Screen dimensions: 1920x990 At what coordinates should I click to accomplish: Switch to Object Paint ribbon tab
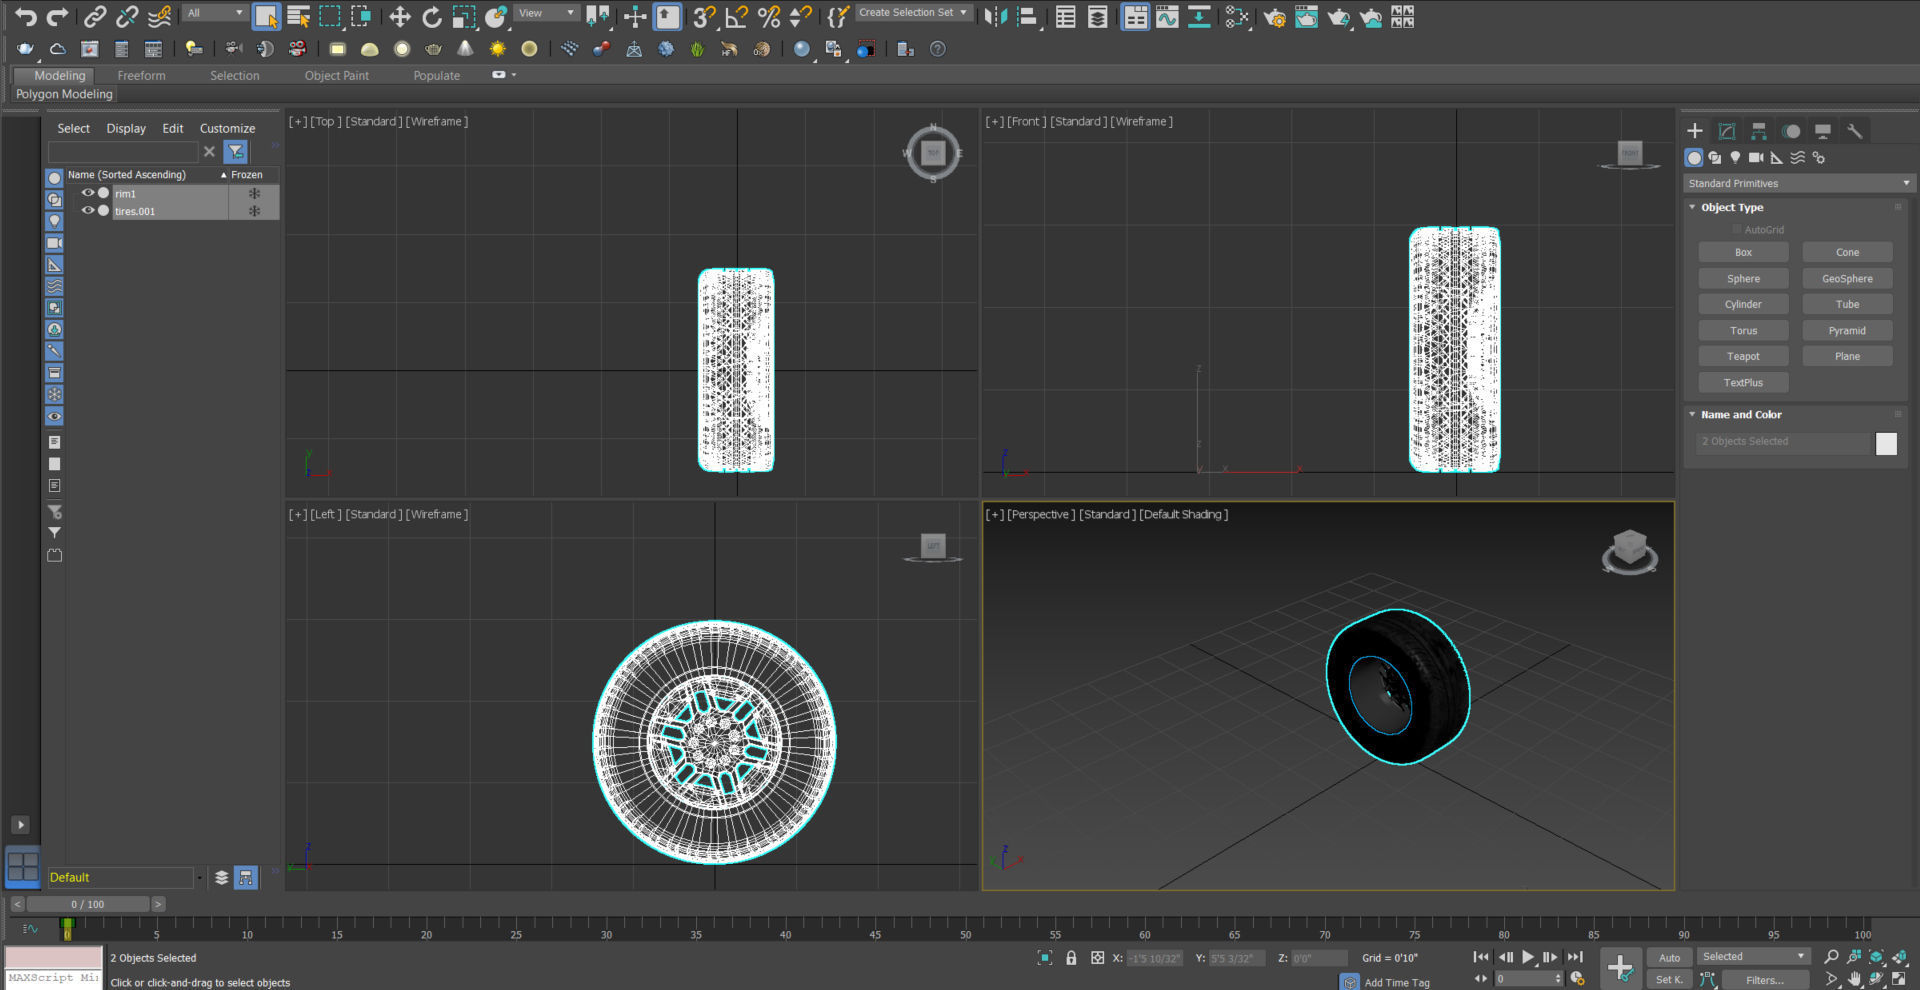[337, 75]
